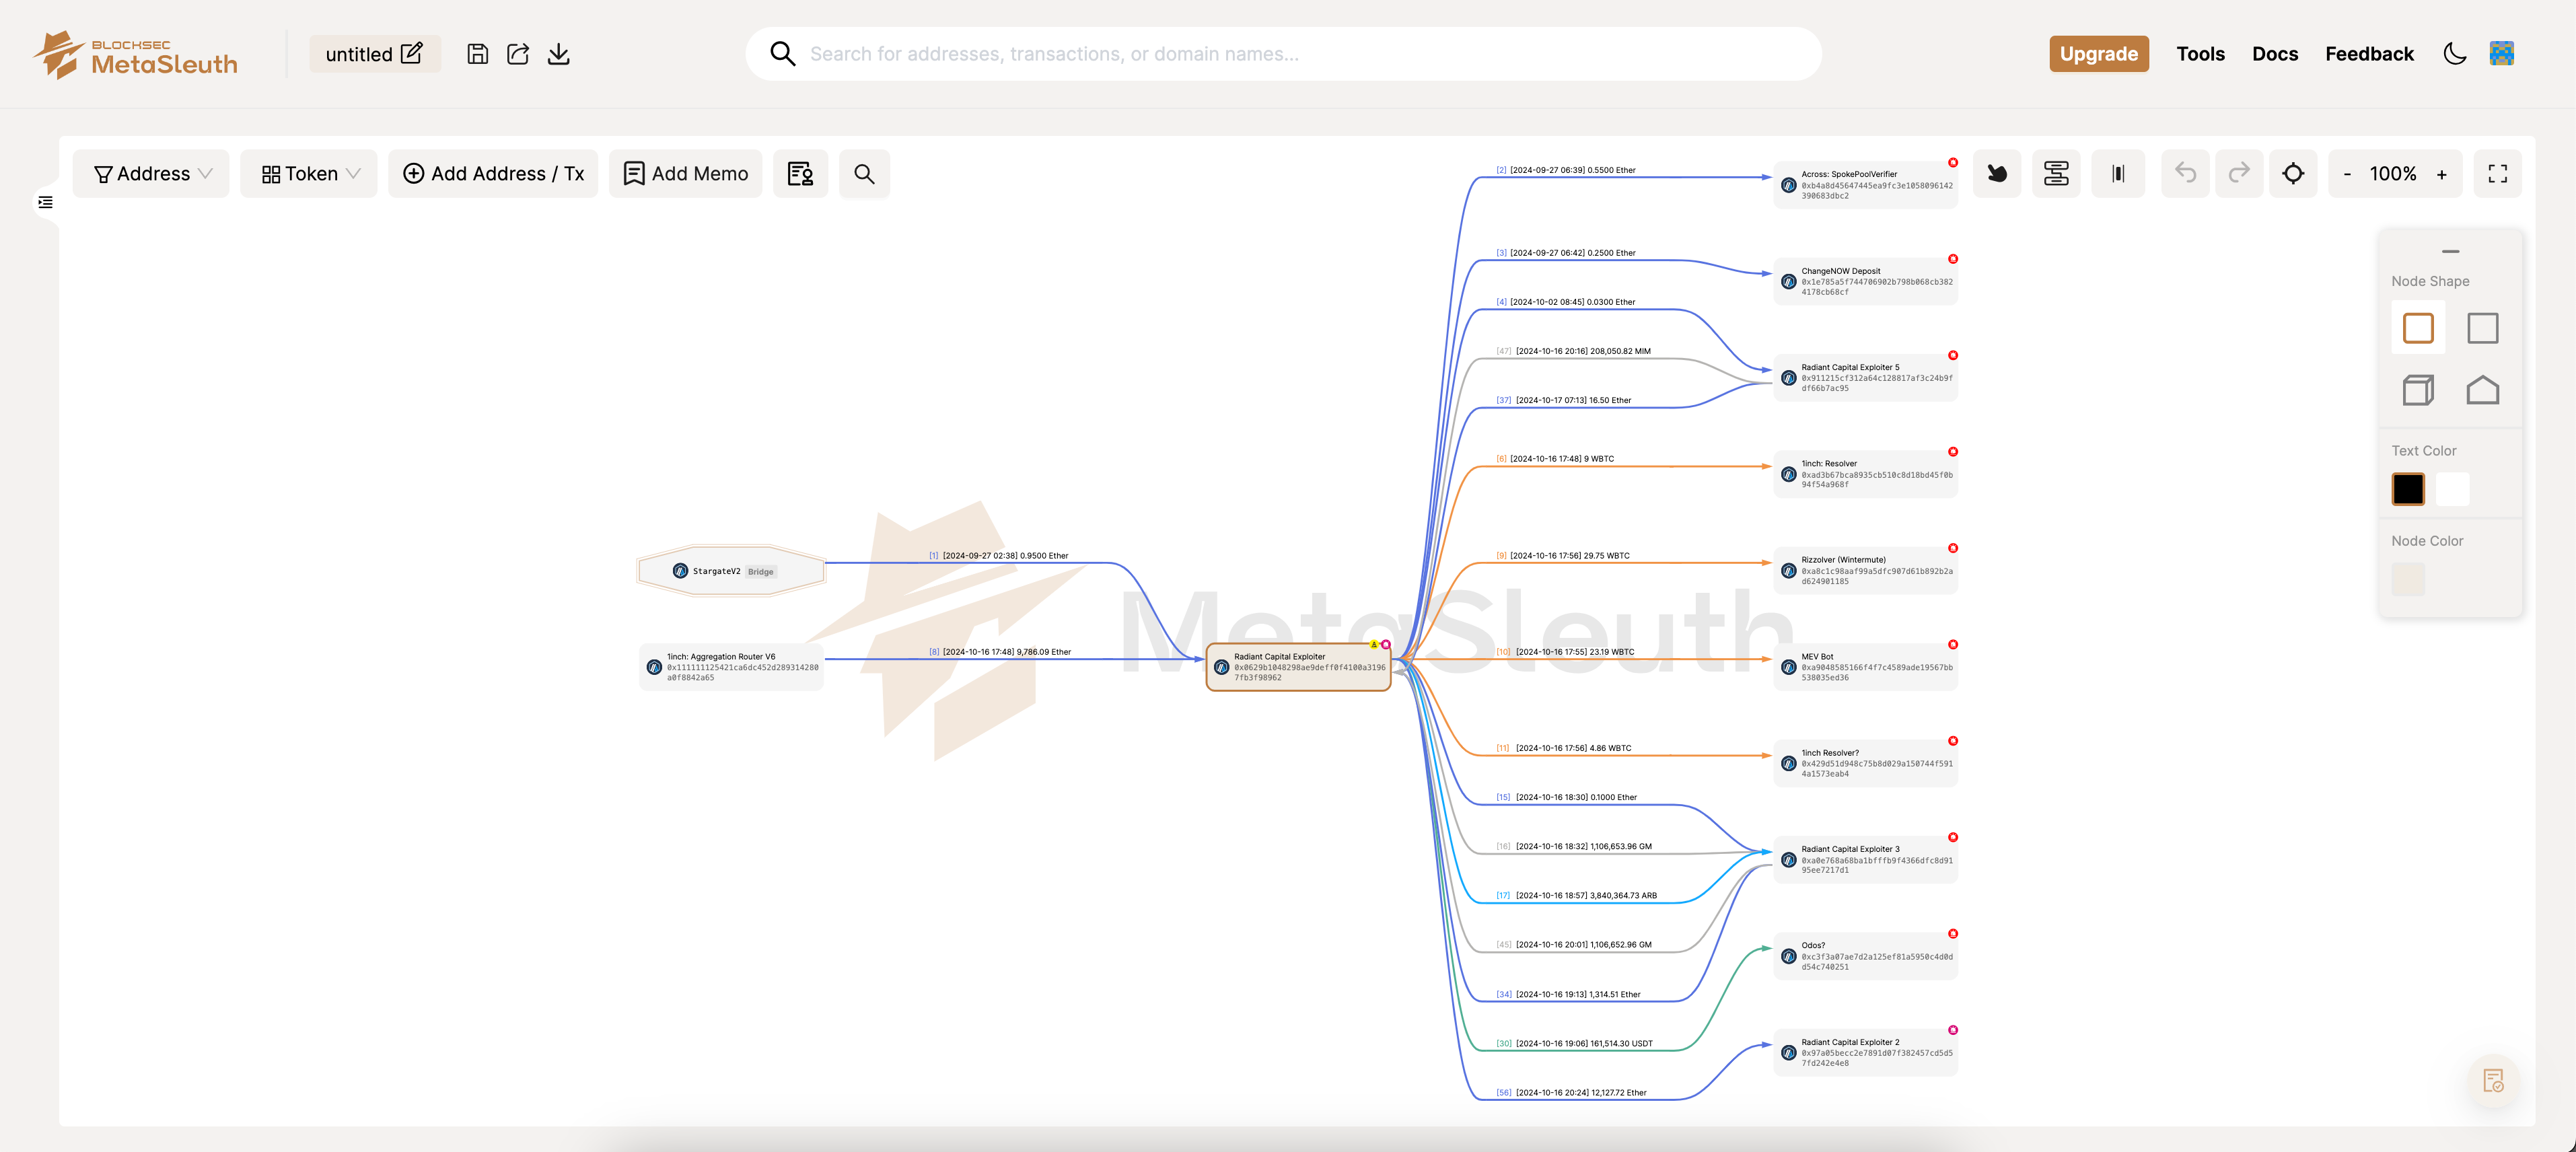The image size is (2576, 1152).
Task: Click the auto-layout nodes icon
Action: coord(2056,174)
